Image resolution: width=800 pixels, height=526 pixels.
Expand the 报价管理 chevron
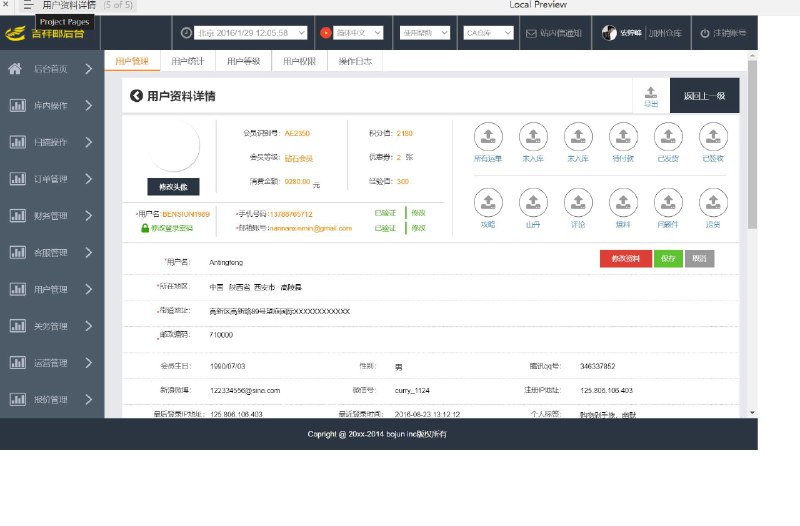click(89, 399)
